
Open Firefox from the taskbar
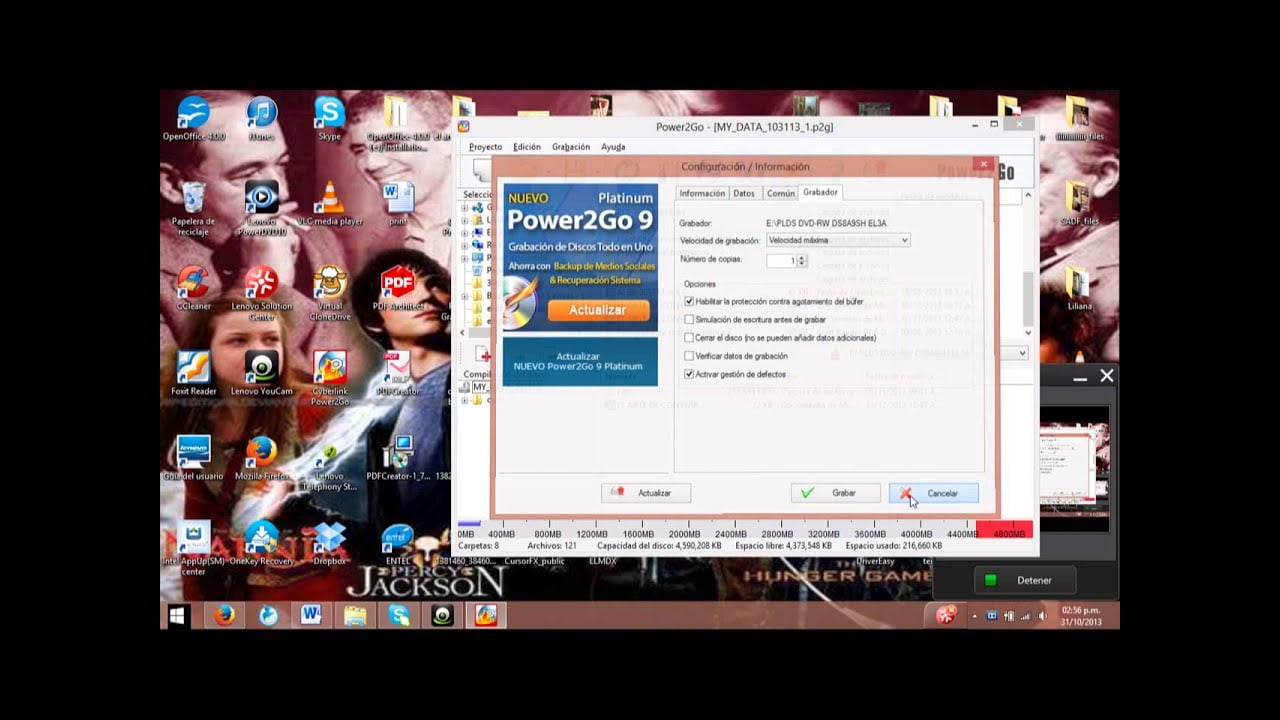[x=225, y=615]
